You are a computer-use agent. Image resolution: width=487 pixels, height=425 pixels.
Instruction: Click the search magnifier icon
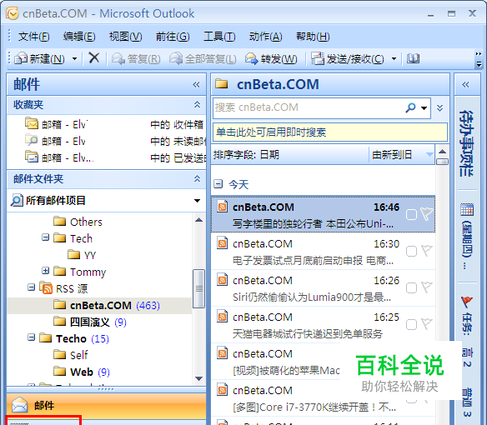pyautogui.click(x=411, y=107)
